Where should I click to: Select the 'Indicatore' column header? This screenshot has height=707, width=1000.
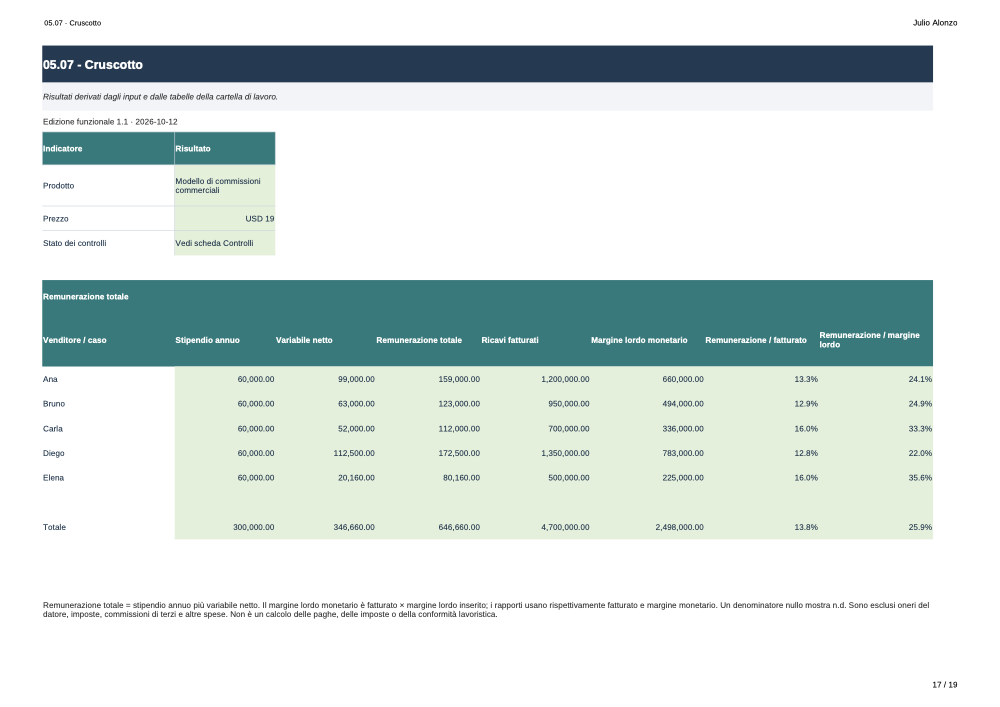(108, 149)
